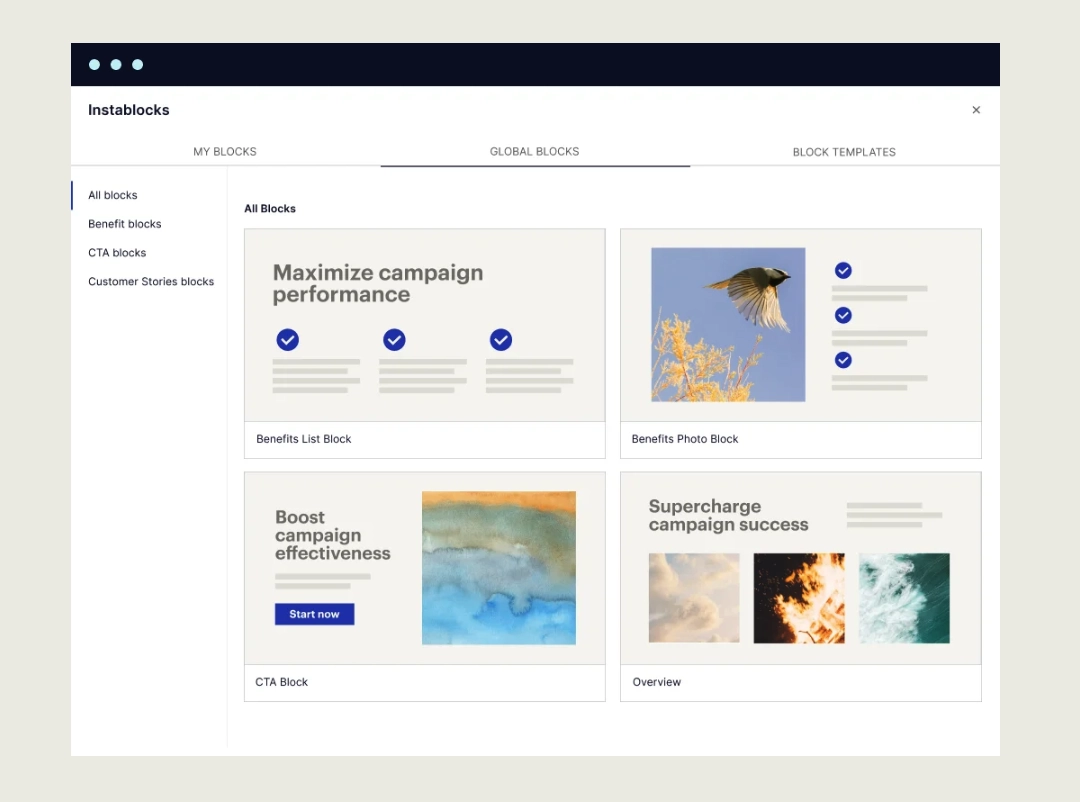Select All blocks in the sidebar
Image resolution: width=1080 pixels, height=802 pixels.
tap(112, 195)
